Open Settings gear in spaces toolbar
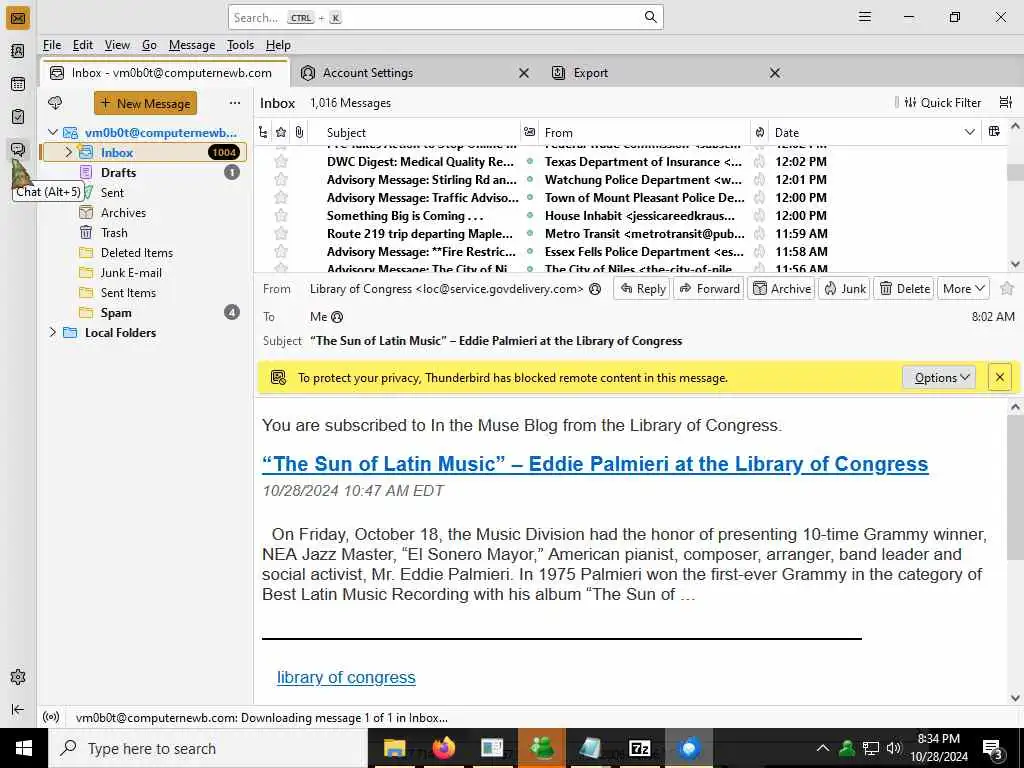Viewport: 1024px width, 768px height. pyautogui.click(x=18, y=677)
